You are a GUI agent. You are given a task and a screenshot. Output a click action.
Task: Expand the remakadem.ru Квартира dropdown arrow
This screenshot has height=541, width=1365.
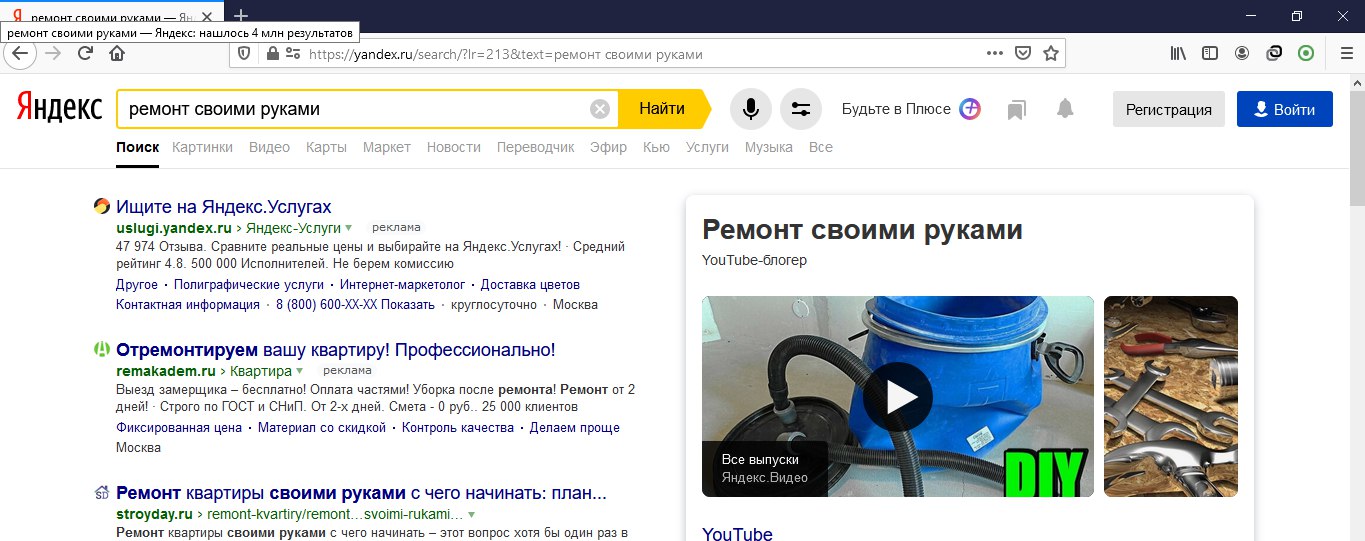point(299,371)
